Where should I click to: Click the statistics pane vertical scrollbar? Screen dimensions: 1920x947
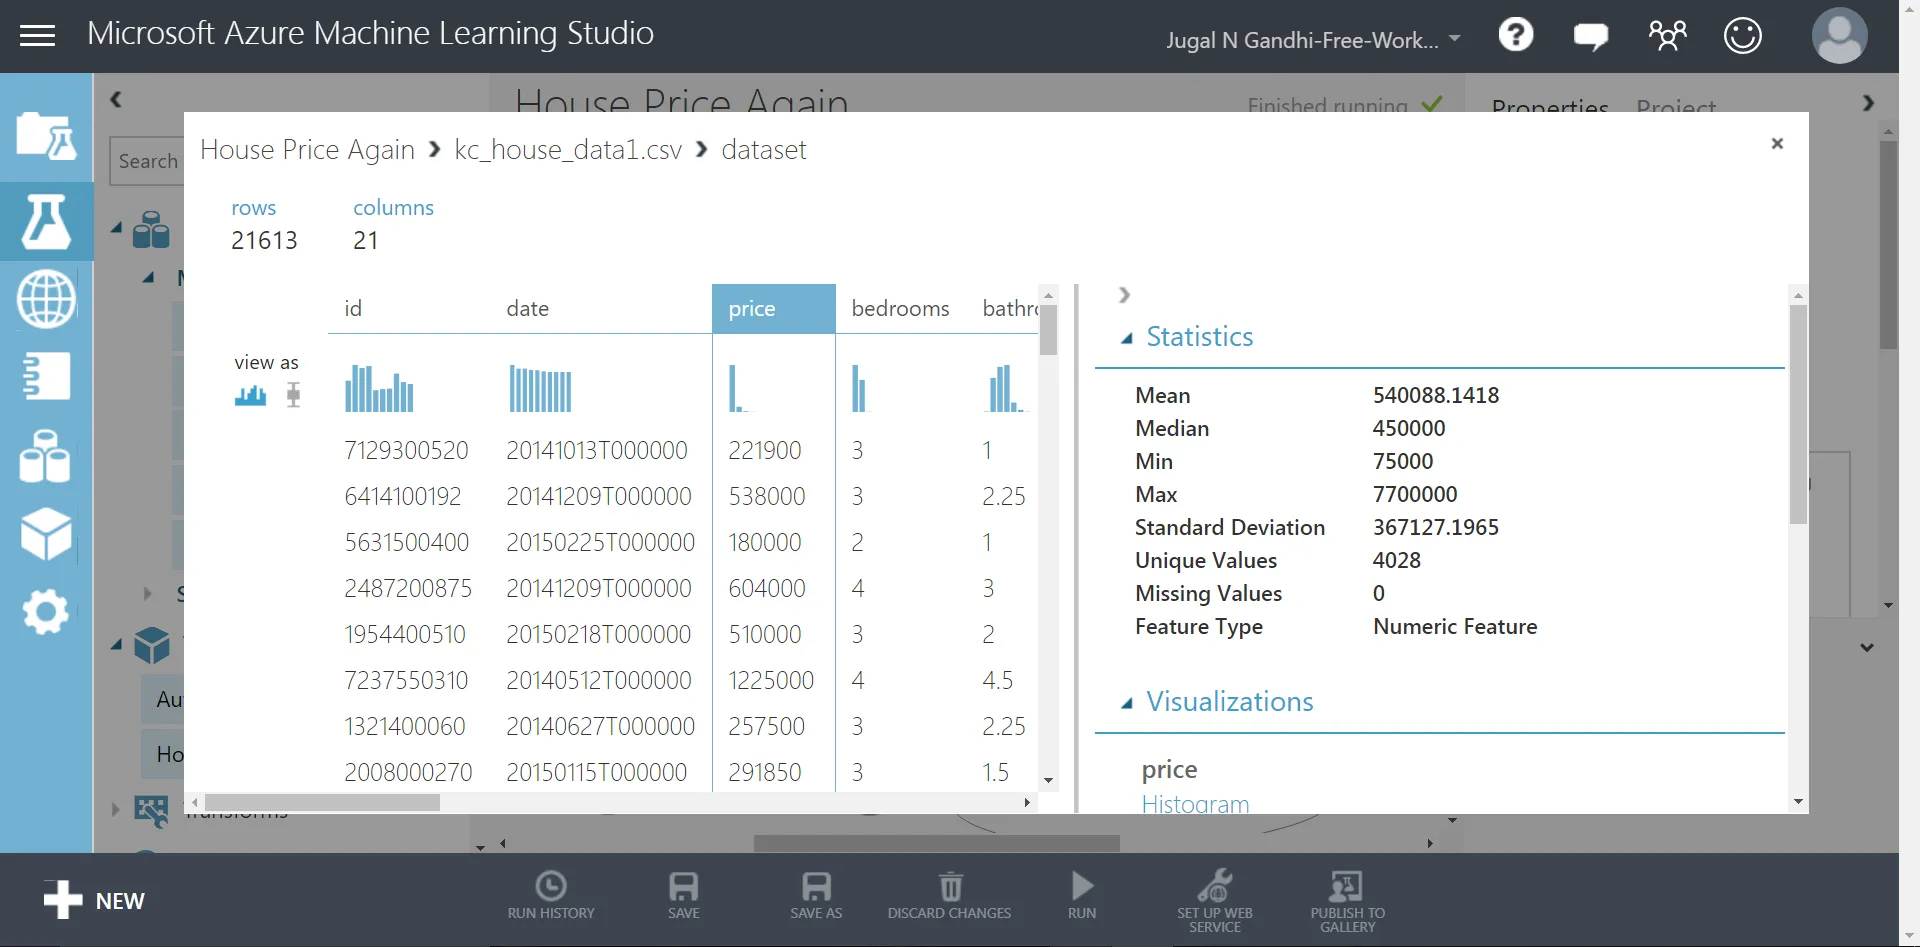point(1798,415)
